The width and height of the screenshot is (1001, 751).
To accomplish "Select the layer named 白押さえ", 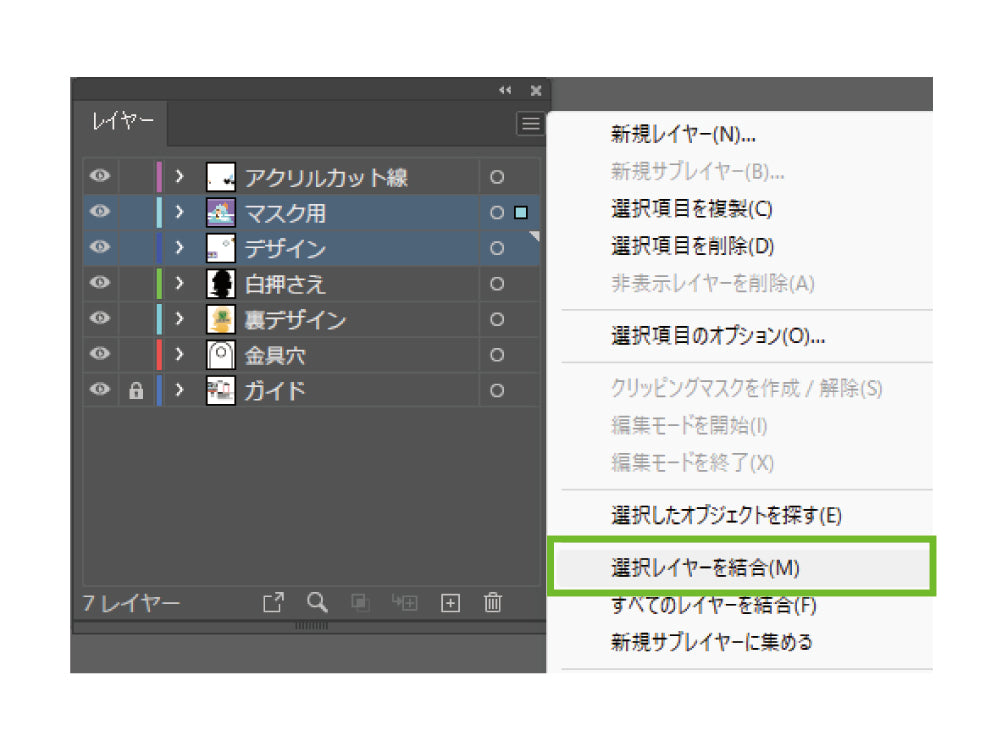I will (x=285, y=284).
